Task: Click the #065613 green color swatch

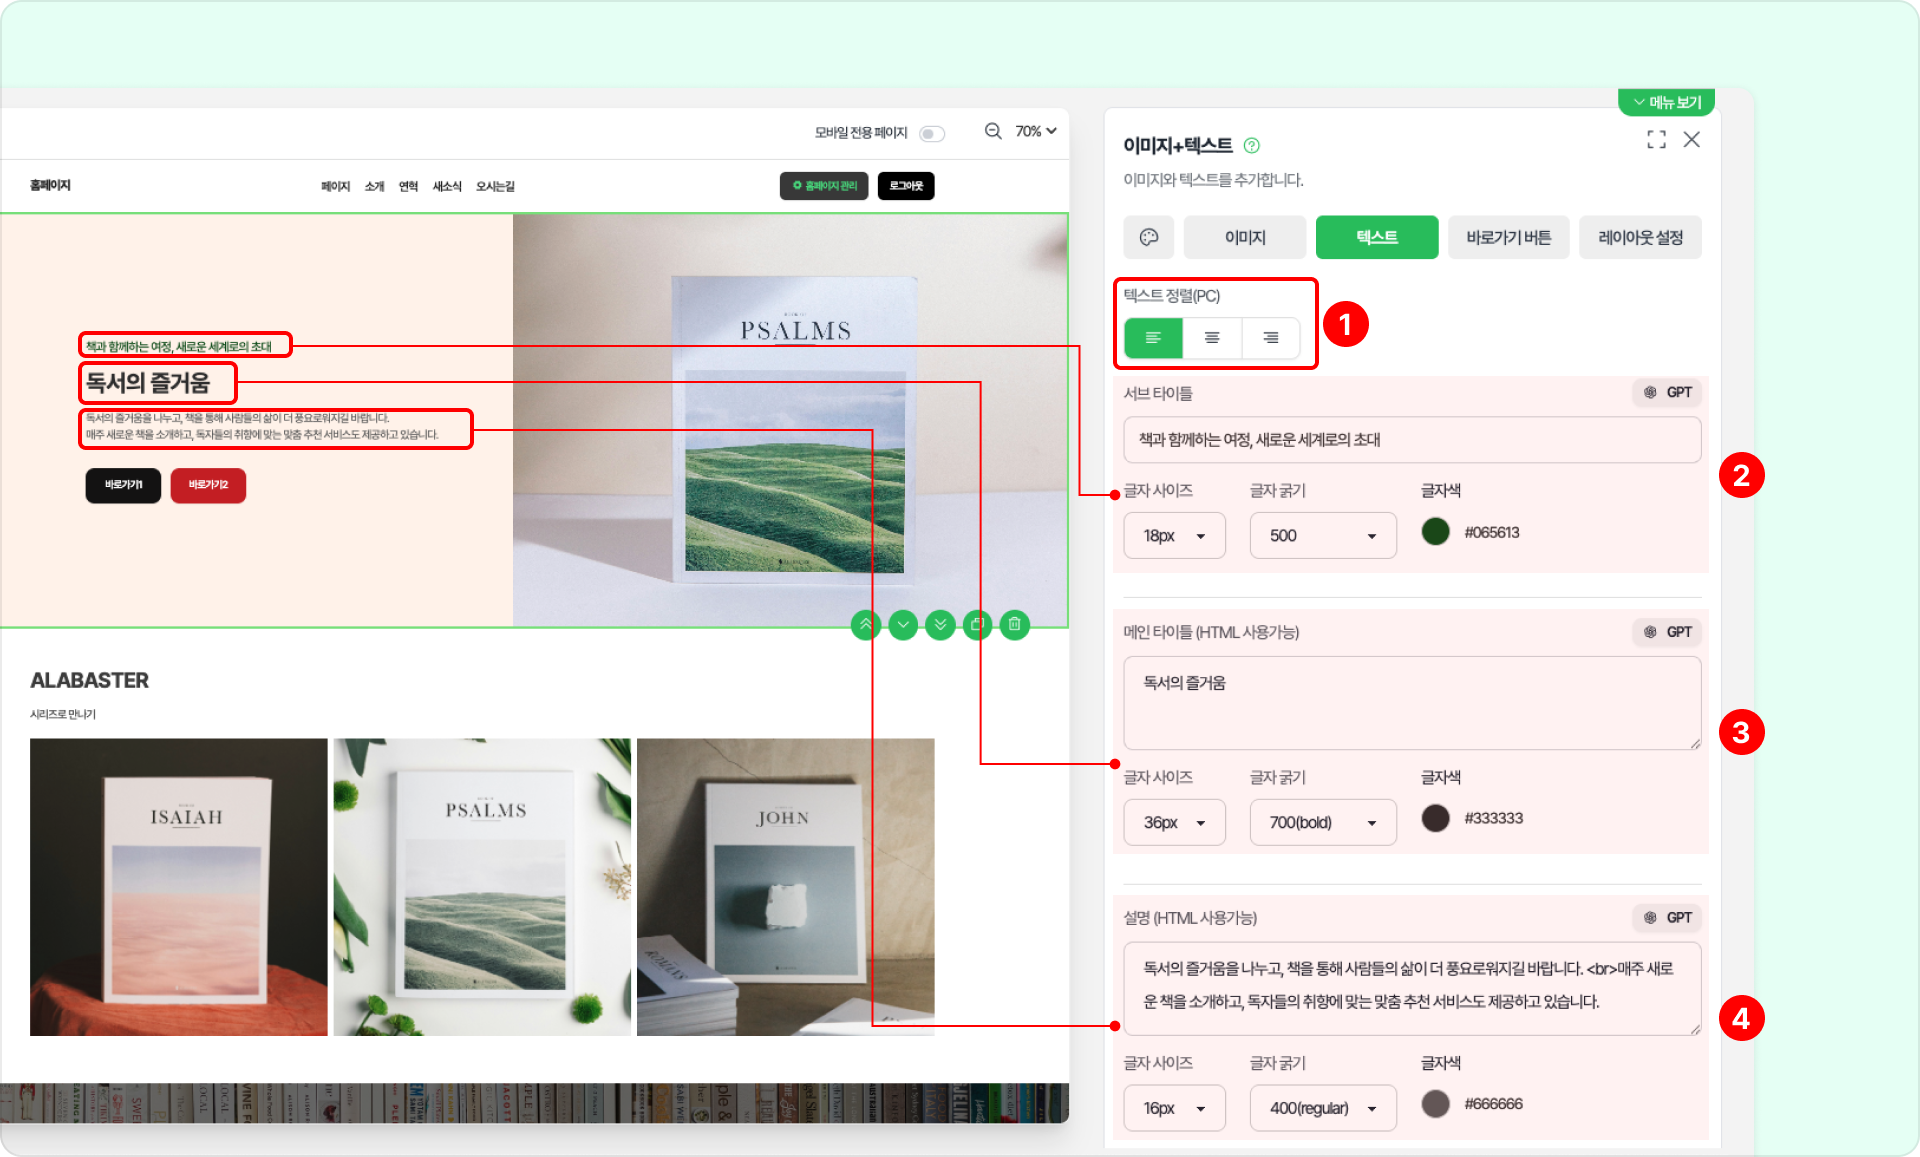Action: [x=1436, y=532]
